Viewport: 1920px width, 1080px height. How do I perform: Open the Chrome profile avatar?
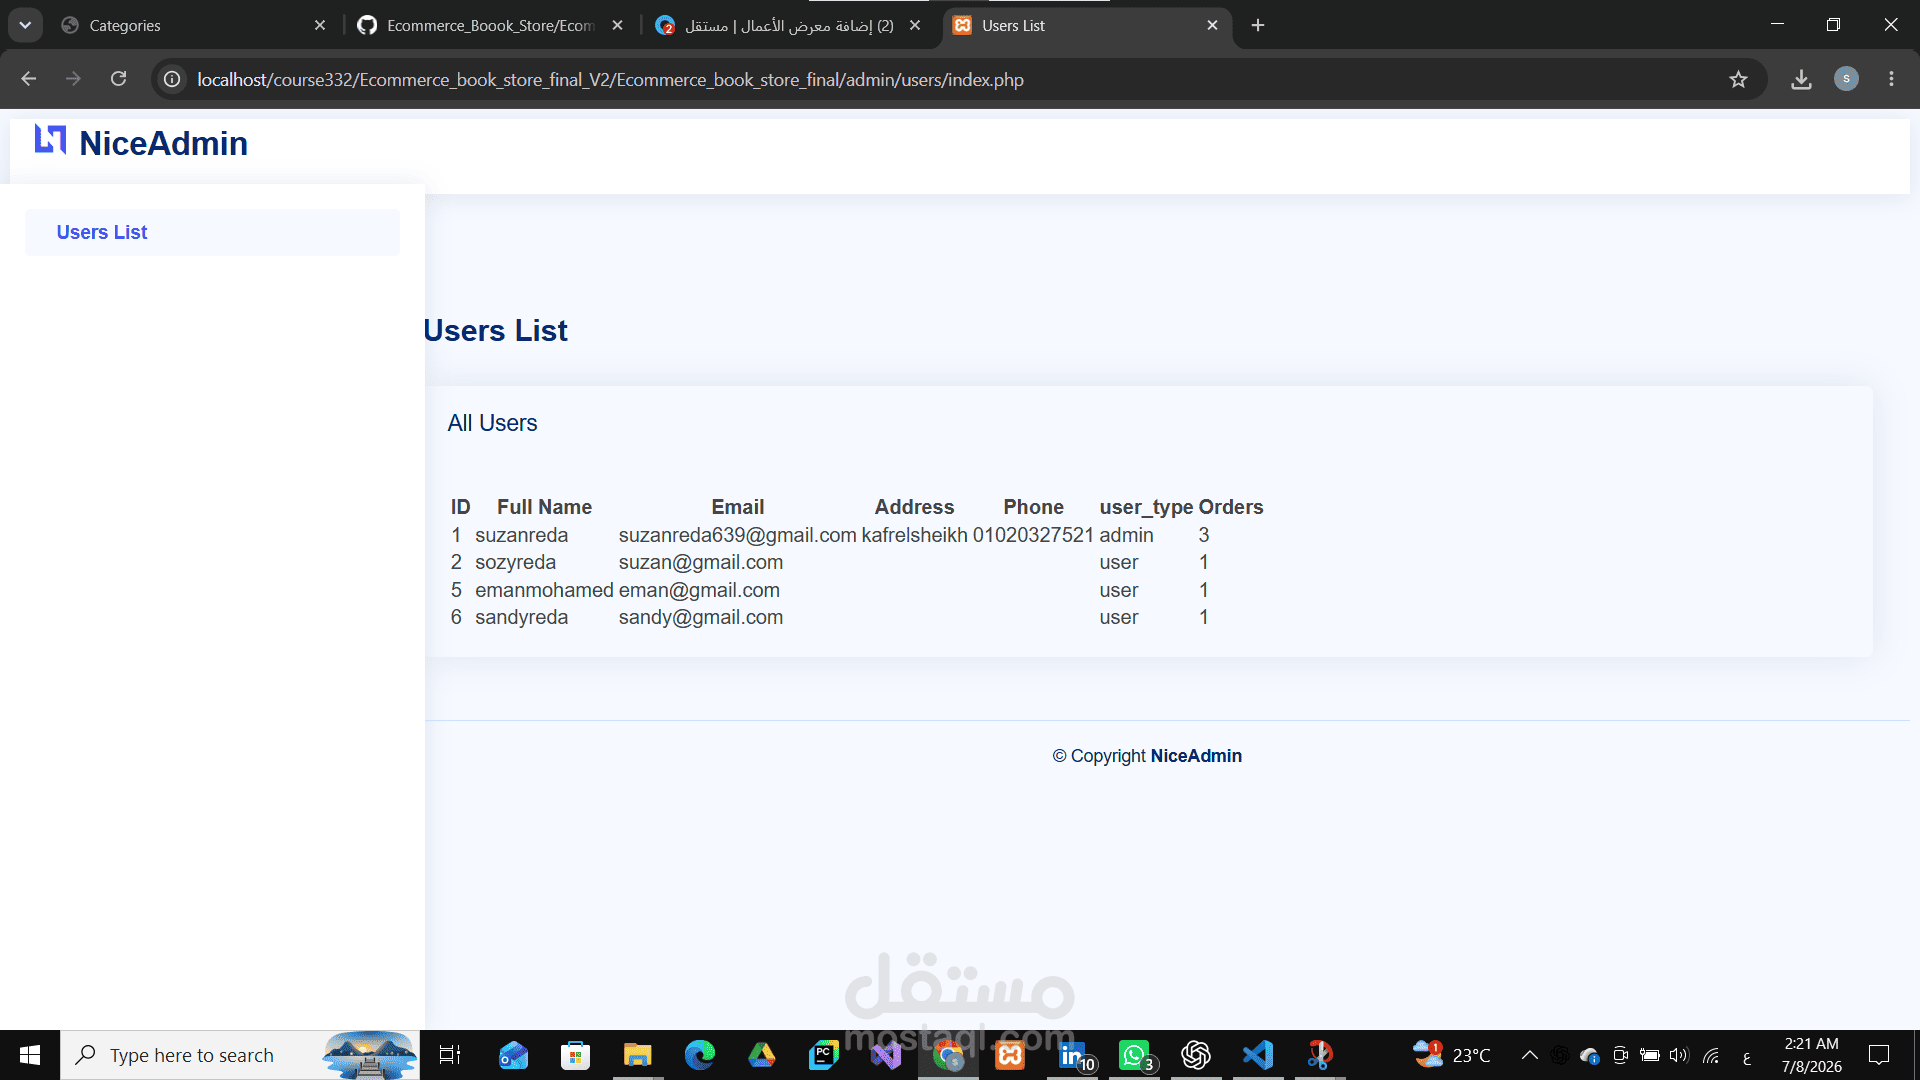click(1846, 79)
